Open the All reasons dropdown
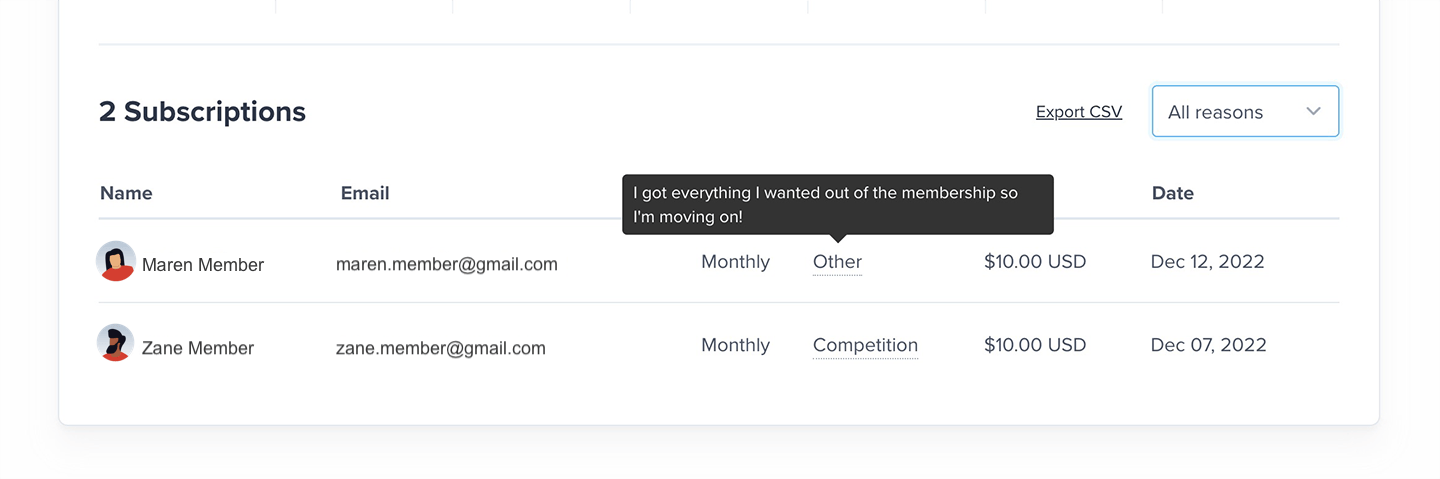This screenshot has width=1440, height=479. pyautogui.click(x=1245, y=111)
